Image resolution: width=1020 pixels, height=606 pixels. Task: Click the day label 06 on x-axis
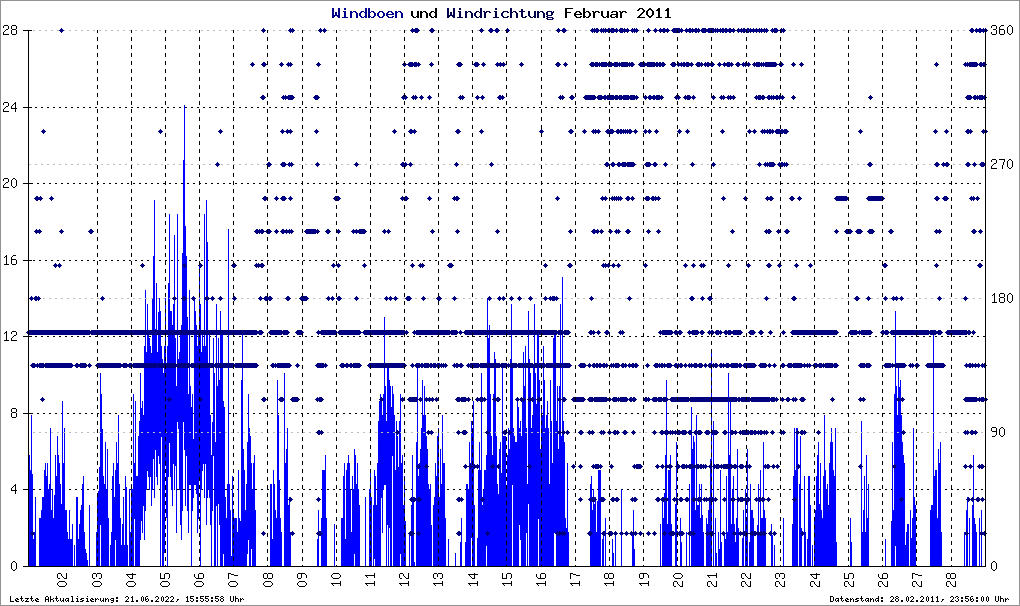pyautogui.click(x=199, y=579)
